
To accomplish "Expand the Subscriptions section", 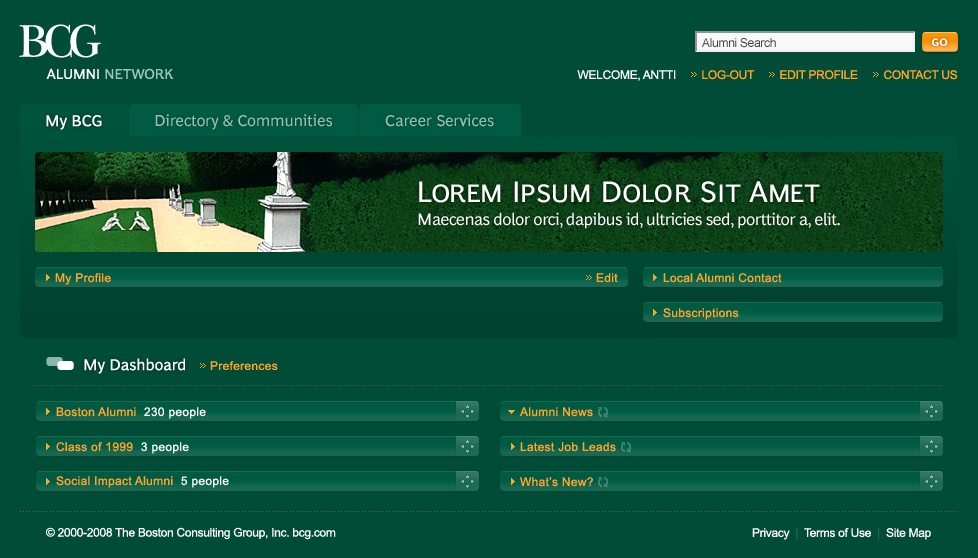I will (699, 313).
